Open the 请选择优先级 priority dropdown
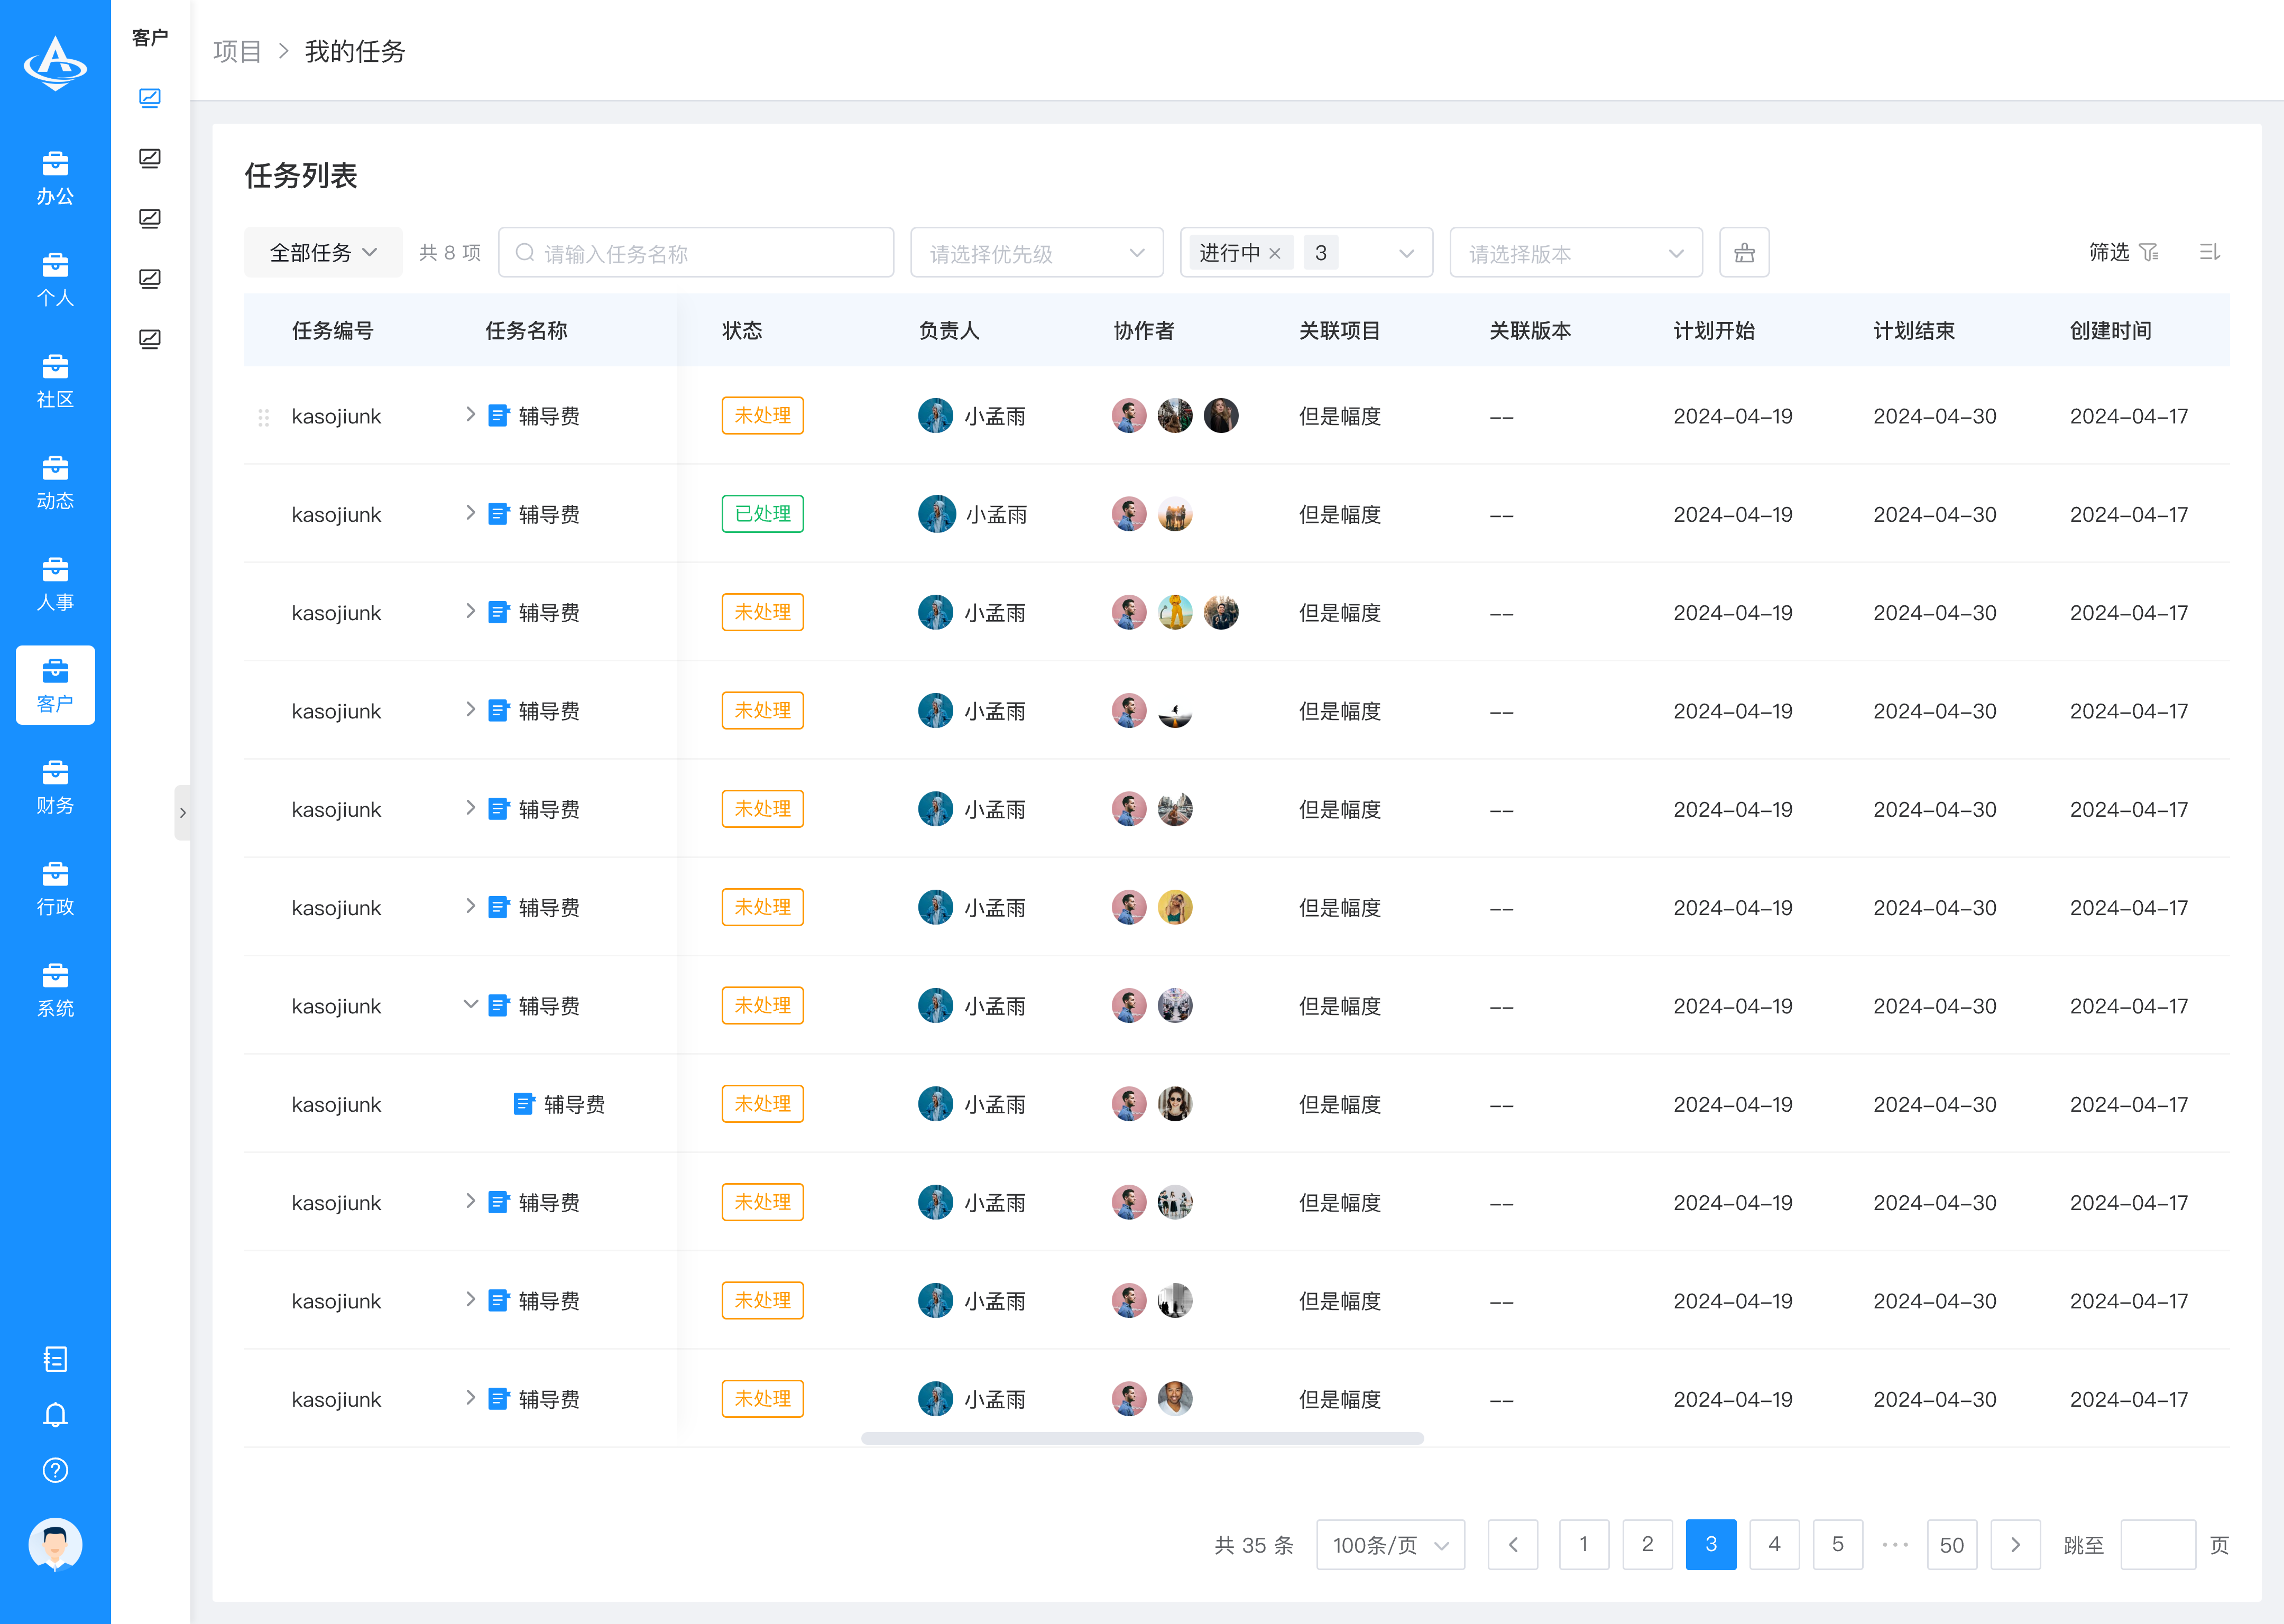This screenshot has width=2284, height=1624. coord(1036,253)
